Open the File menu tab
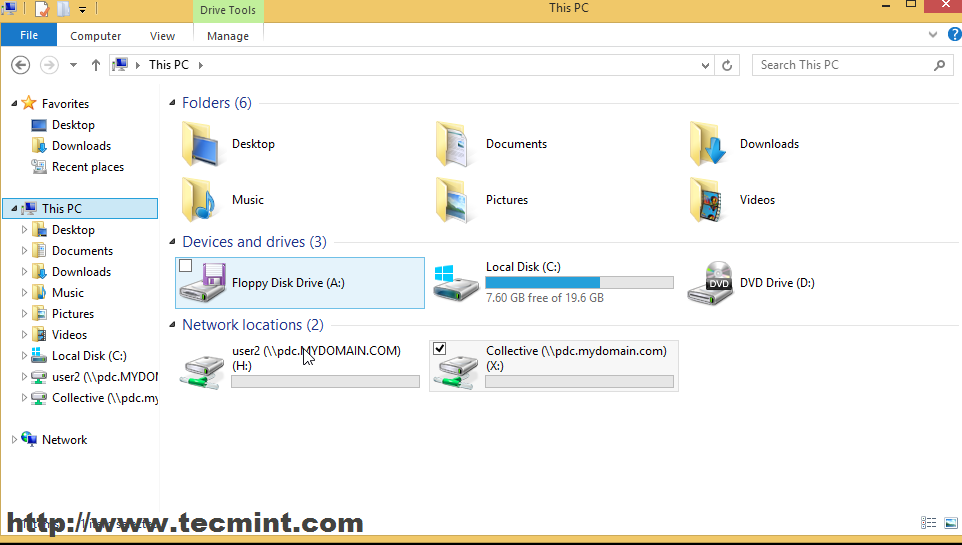The image size is (962, 545). 29,35
